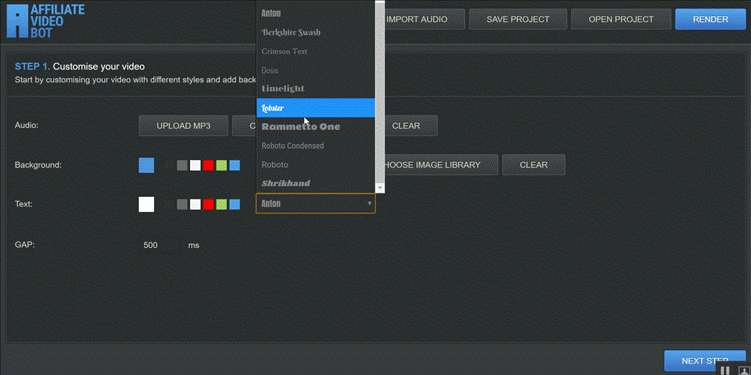Choose the Limelight font option

316,89
